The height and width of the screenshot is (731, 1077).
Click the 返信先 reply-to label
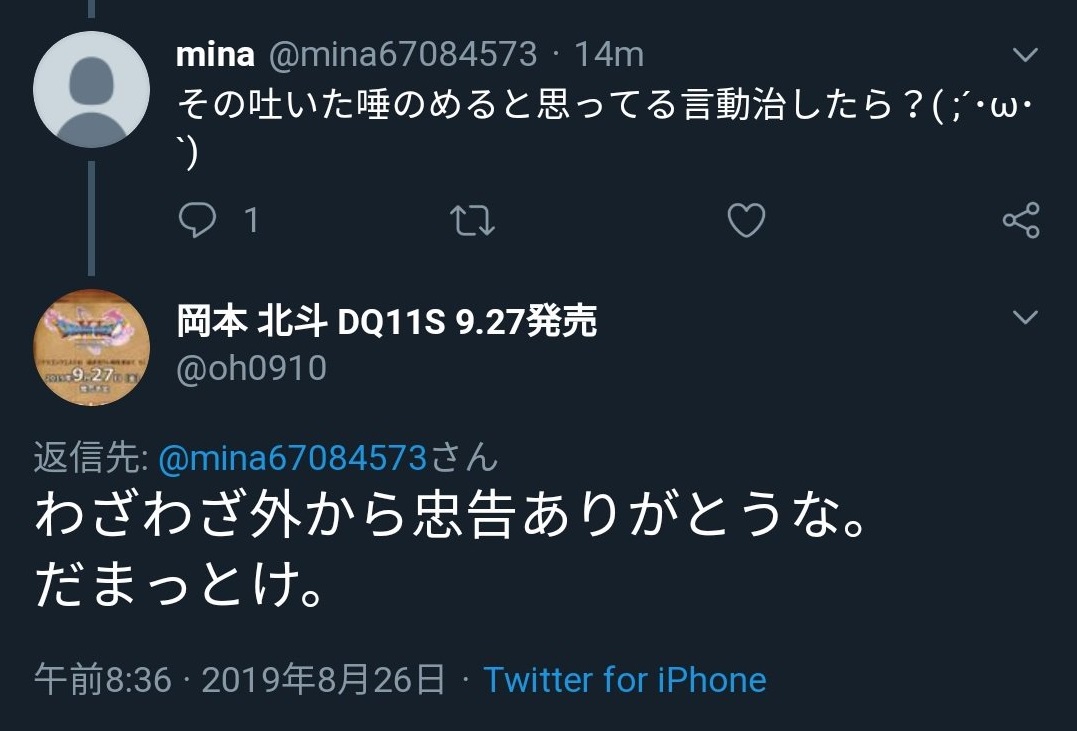(x=90, y=458)
